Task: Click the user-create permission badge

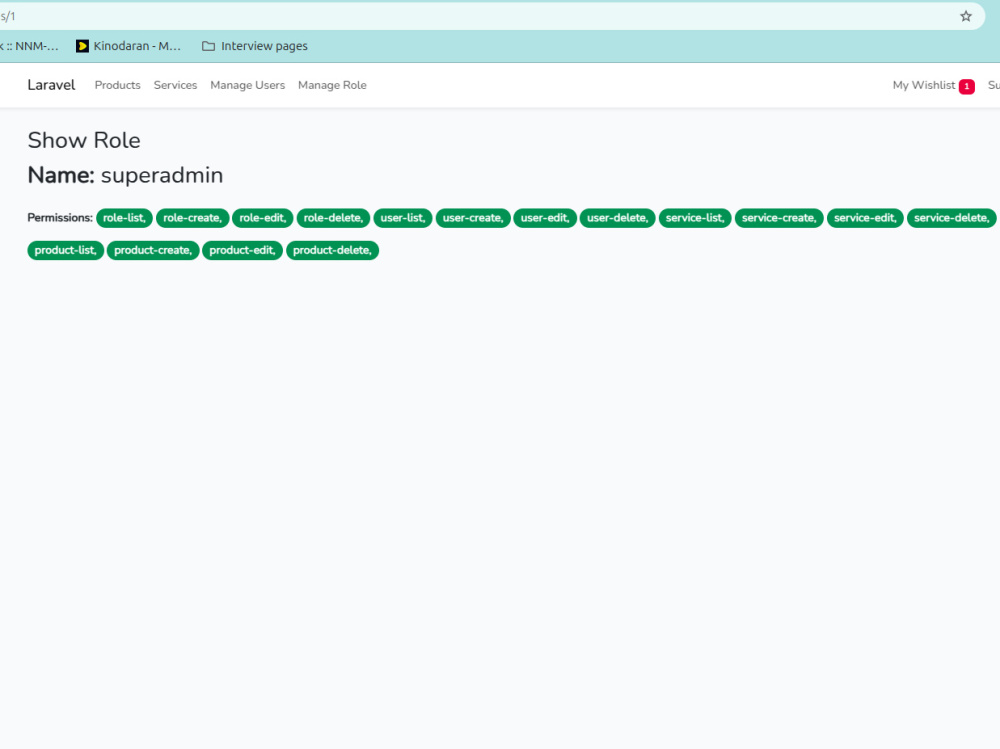Action: click(x=473, y=218)
